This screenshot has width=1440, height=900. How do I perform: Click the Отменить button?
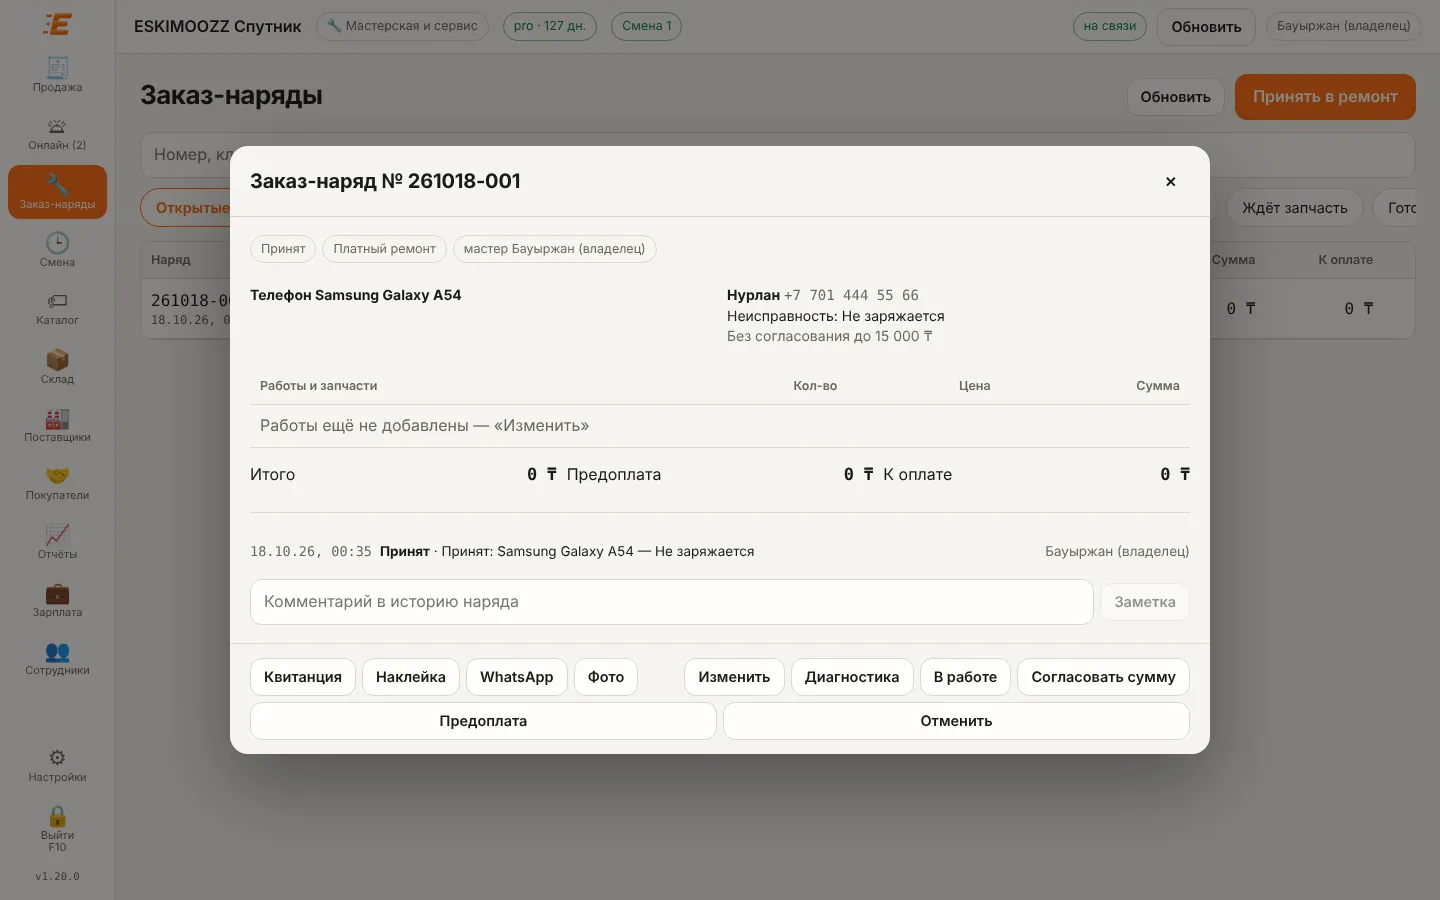pyautogui.click(x=956, y=721)
